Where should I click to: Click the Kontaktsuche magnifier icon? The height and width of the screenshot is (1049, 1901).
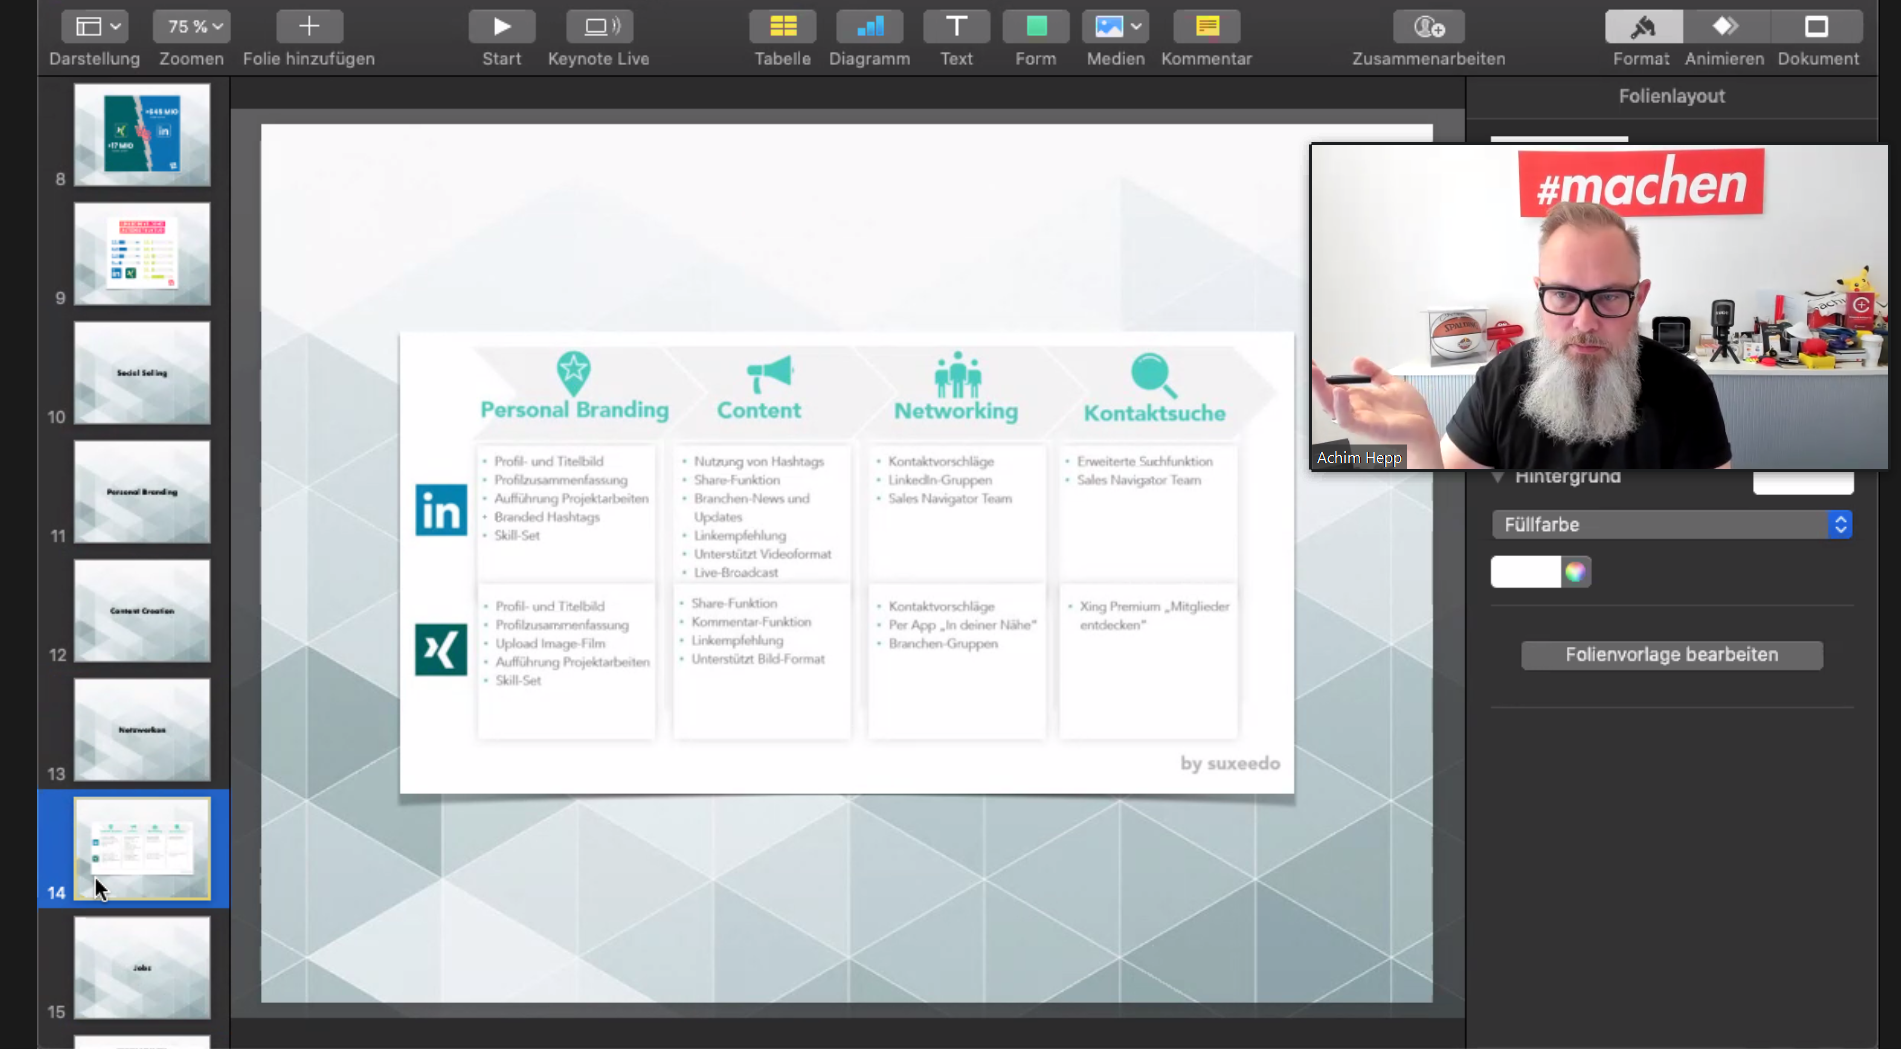point(1153,376)
